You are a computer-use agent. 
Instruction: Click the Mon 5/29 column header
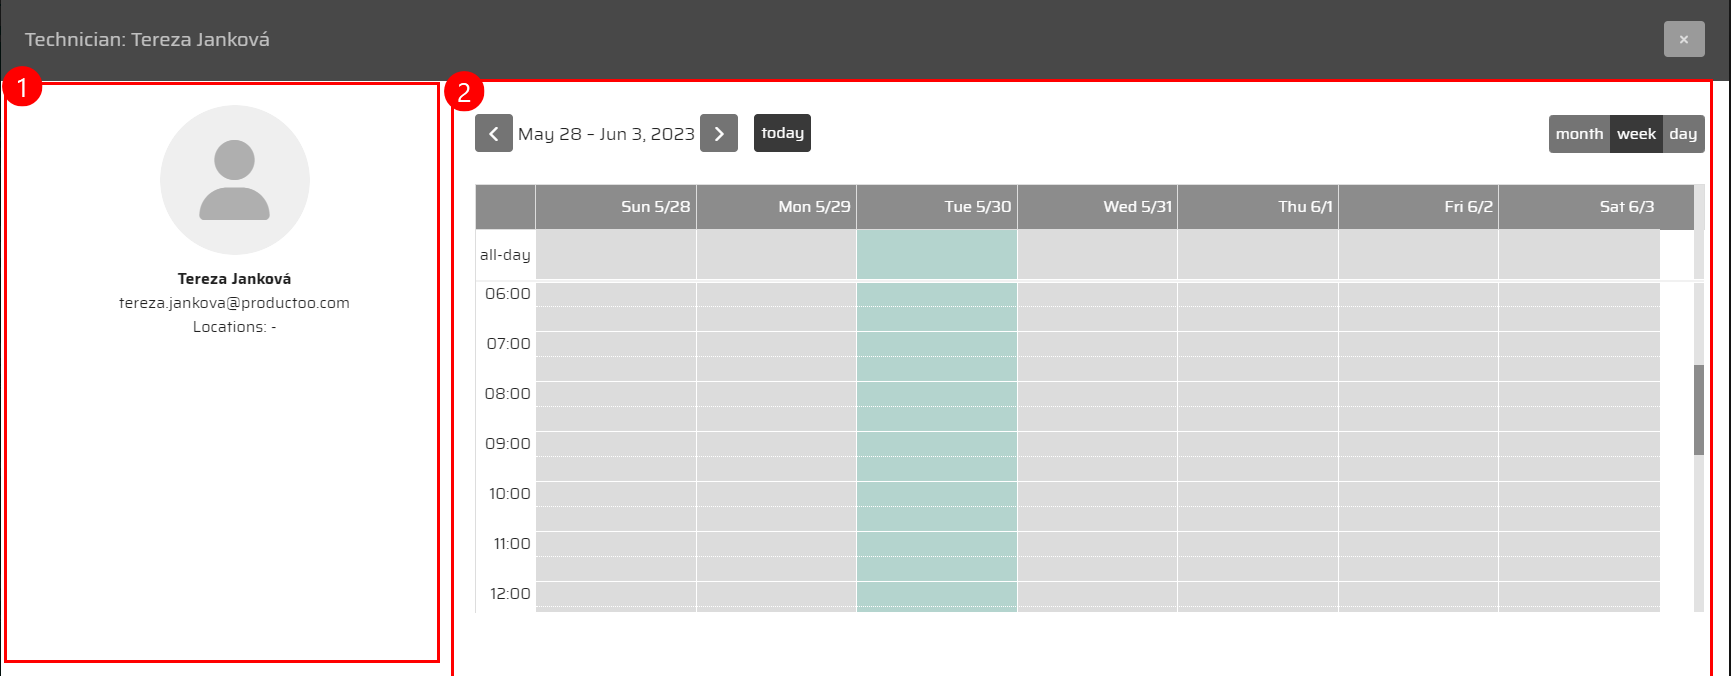(x=814, y=207)
